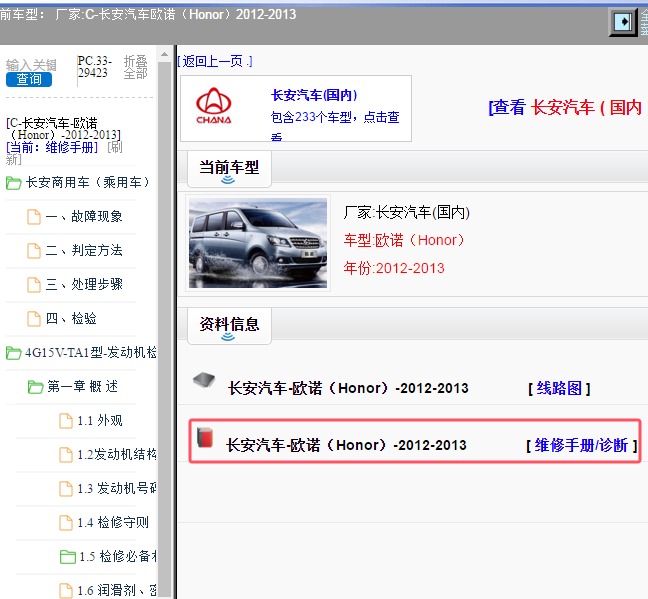Click the red repair manual book icon

click(x=205, y=437)
